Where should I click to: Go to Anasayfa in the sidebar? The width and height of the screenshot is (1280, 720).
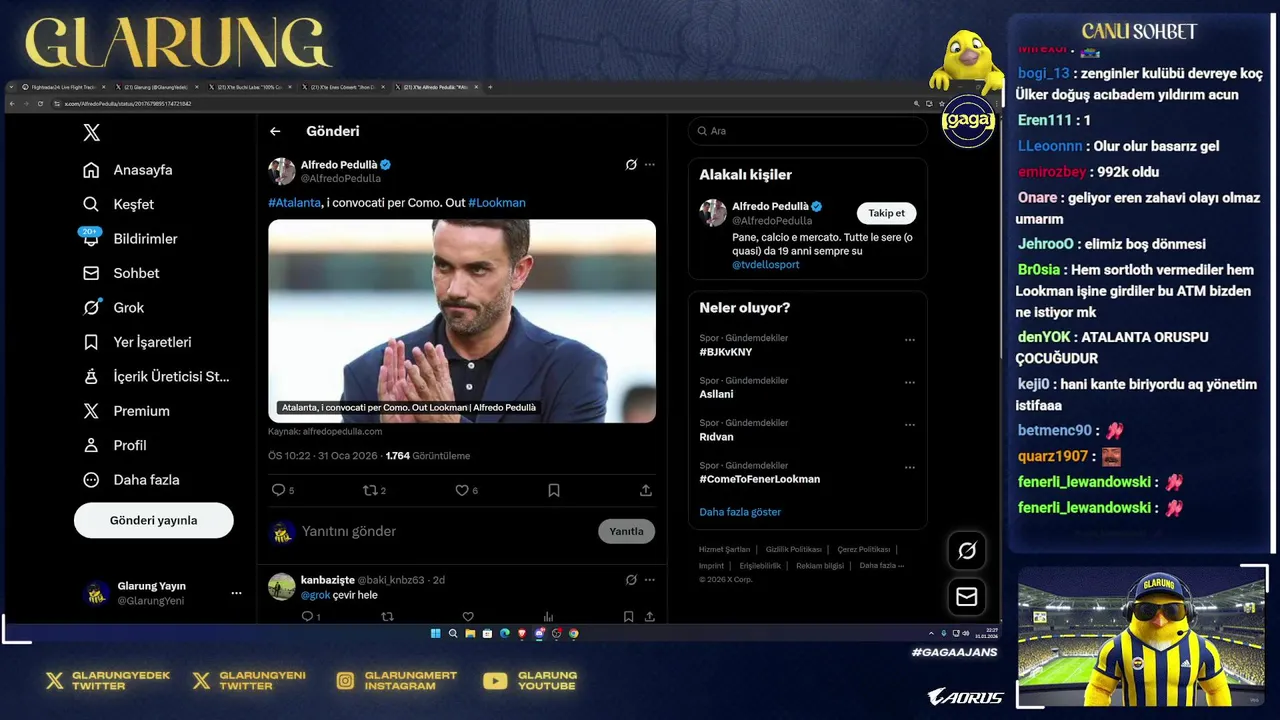pyautogui.click(x=128, y=170)
